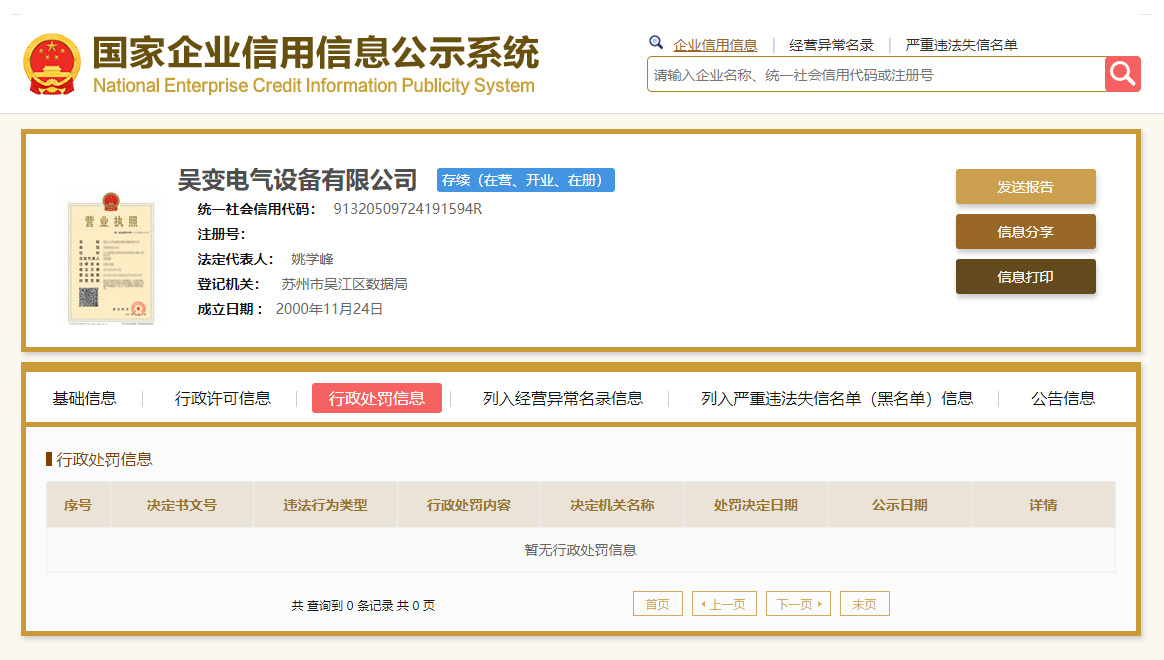
Task: Click the 序号 column header
Action: pos(78,505)
